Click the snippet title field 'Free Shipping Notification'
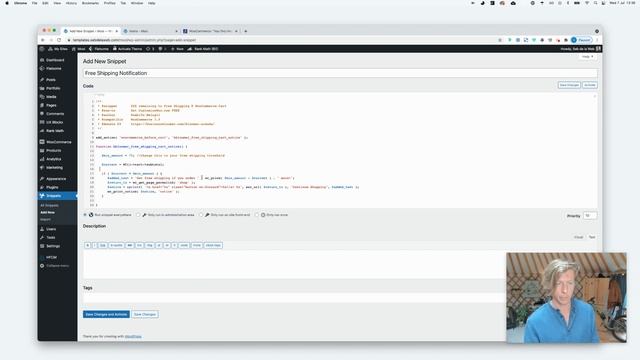Viewport: 640px width, 360px height. [340, 73]
